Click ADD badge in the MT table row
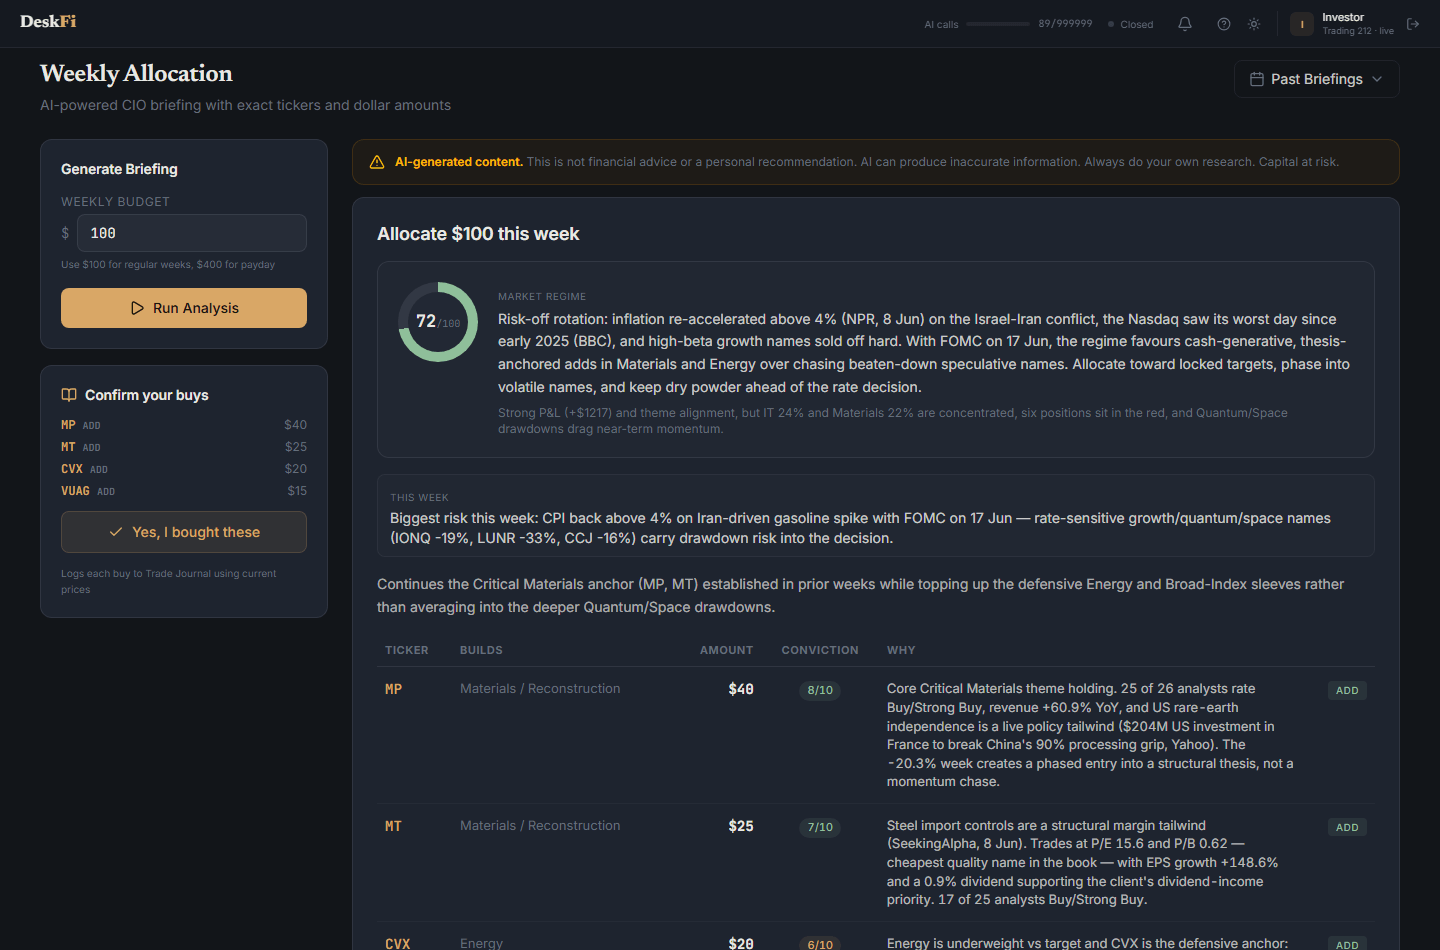The width and height of the screenshot is (1440, 950). (x=1347, y=828)
